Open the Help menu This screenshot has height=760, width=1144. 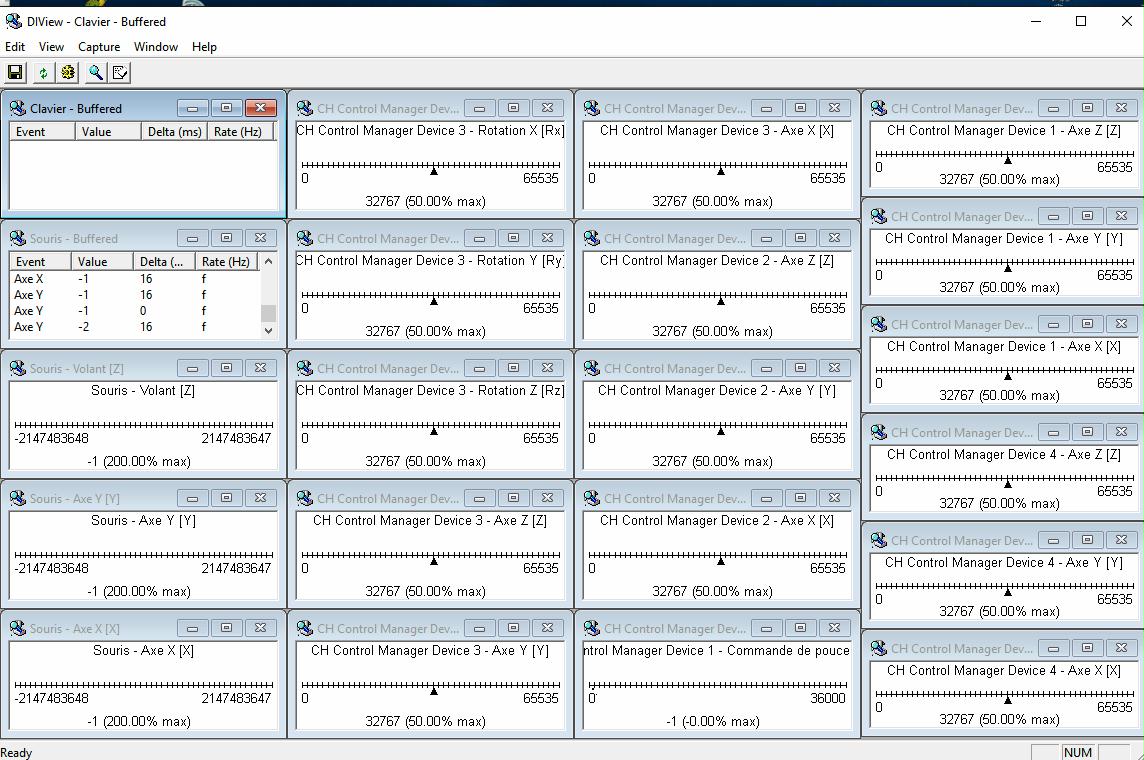[x=204, y=47]
